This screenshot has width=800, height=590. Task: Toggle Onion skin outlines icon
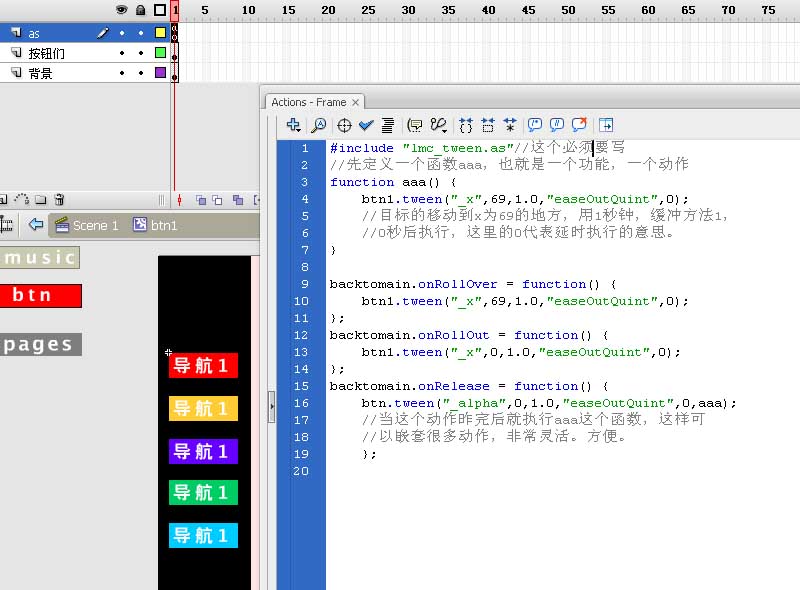[218, 200]
